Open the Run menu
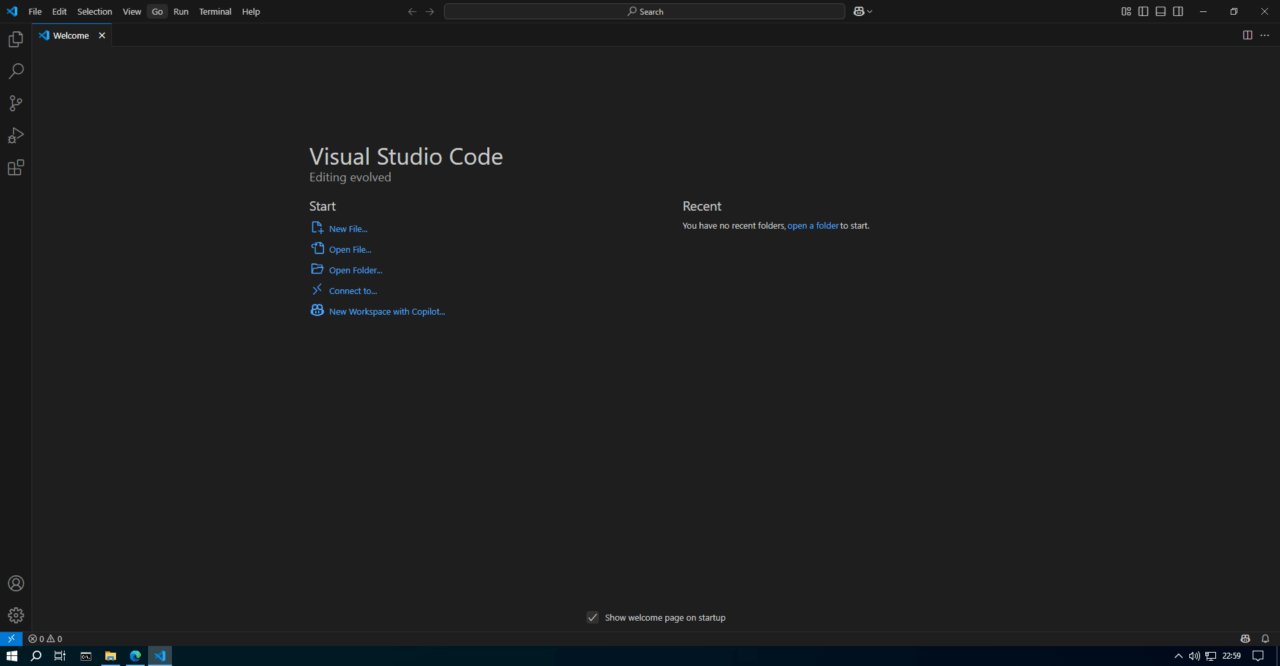 tap(181, 11)
